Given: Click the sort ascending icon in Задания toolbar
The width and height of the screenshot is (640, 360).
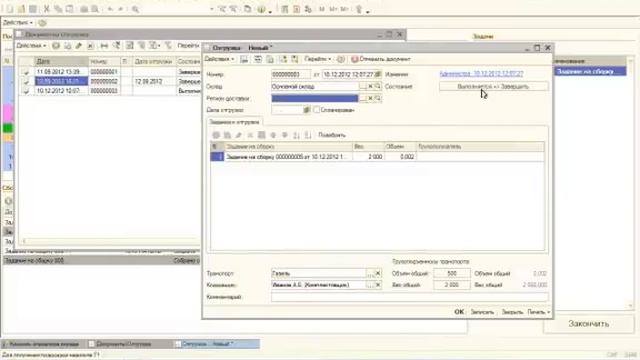Looking at the screenshot, I should click(297, 135).
